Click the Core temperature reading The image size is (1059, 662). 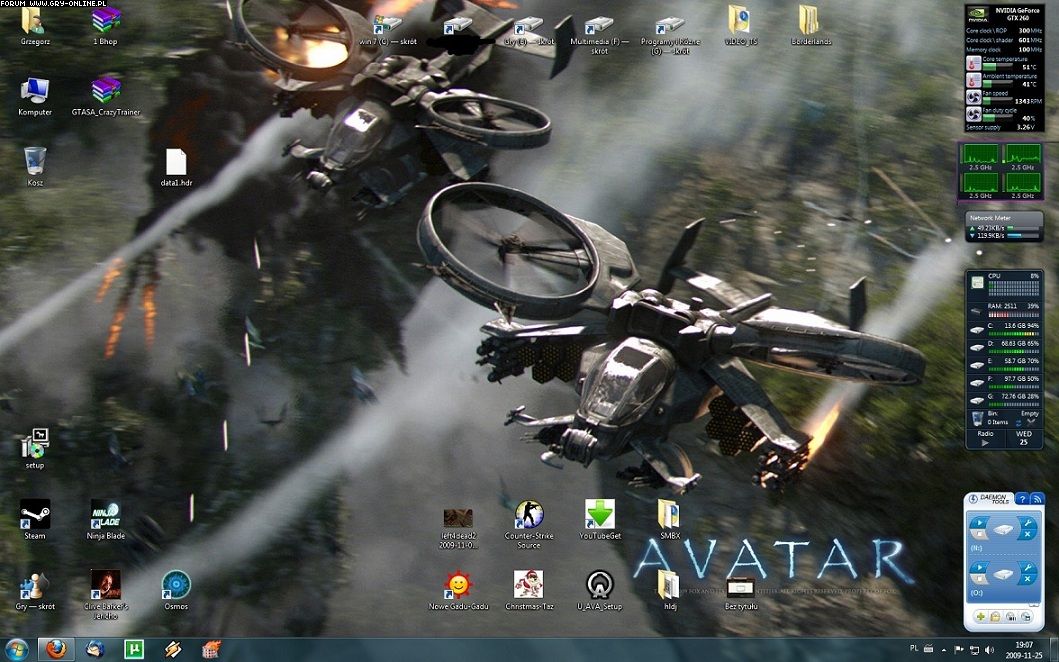1004,63
